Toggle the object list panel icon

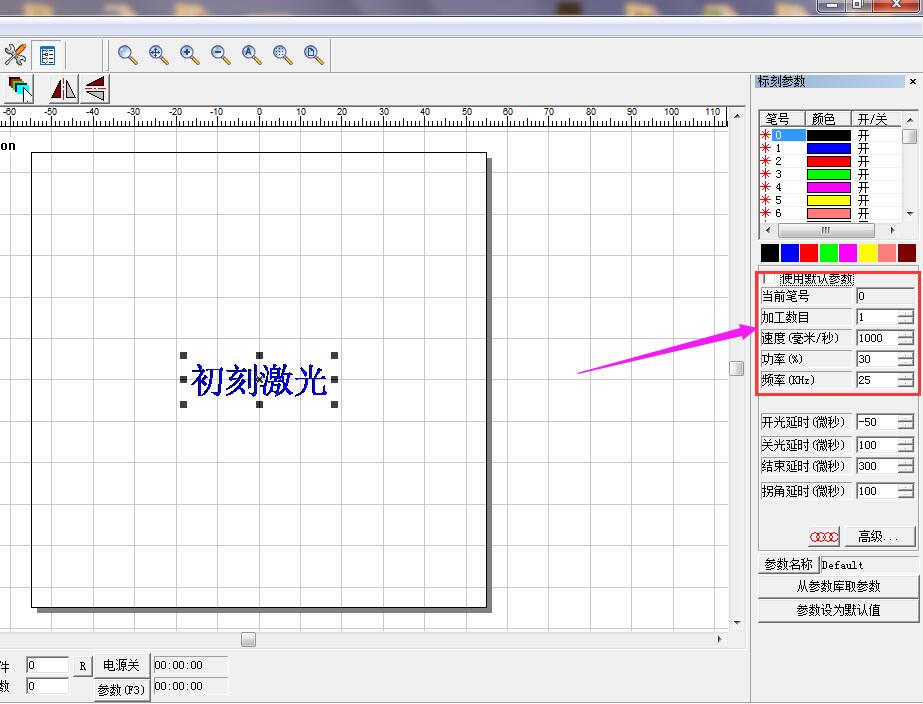click(47, 54)
